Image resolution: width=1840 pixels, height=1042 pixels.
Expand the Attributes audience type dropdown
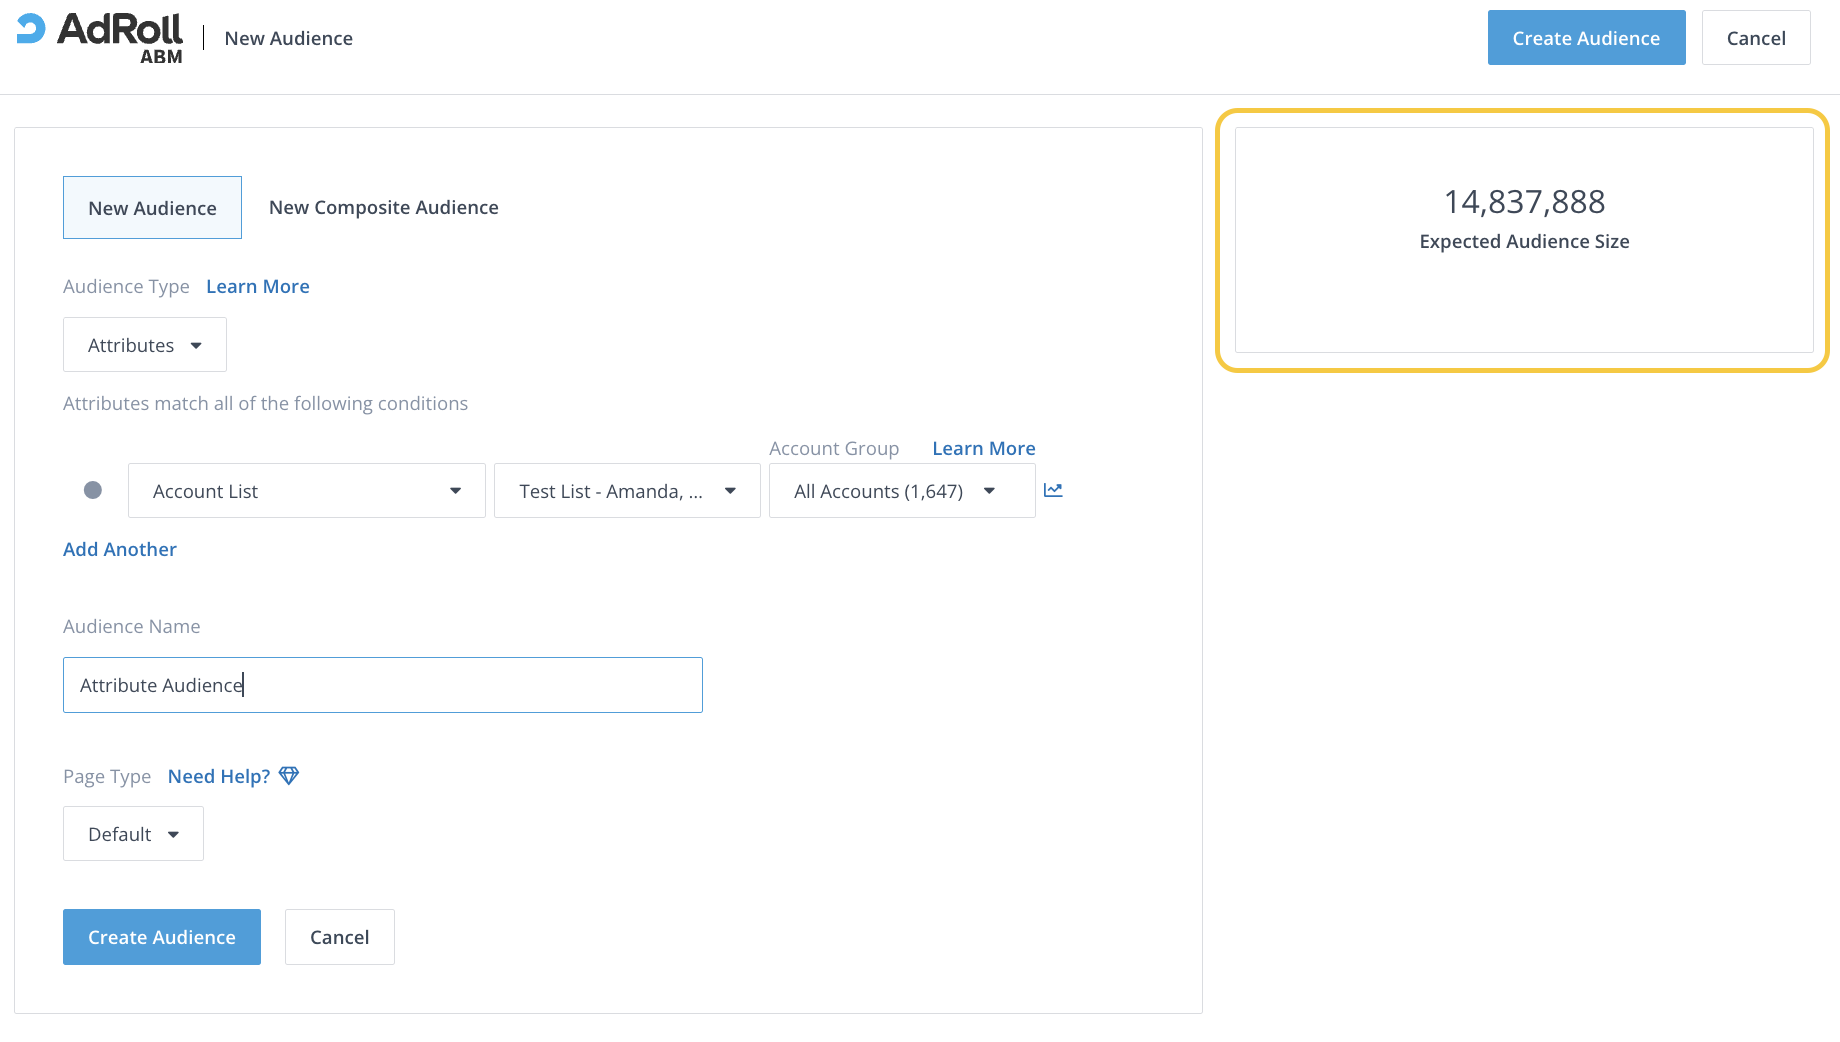click(145, 345)
